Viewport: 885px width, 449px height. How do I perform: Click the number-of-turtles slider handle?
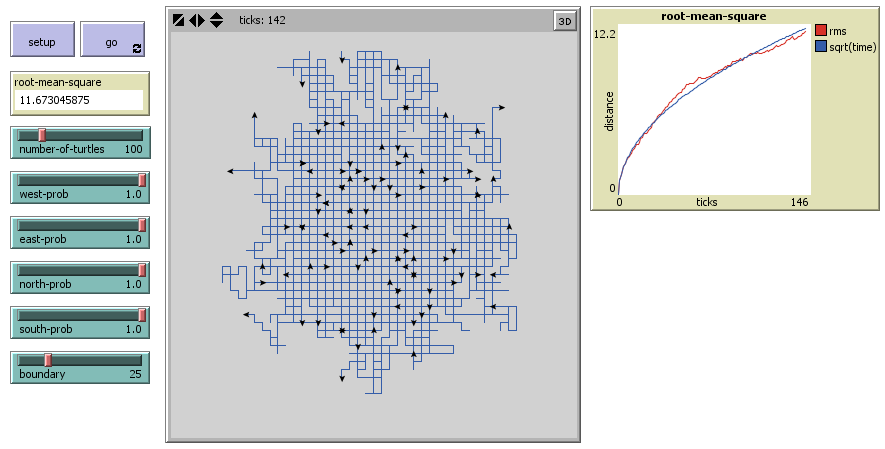42,135
